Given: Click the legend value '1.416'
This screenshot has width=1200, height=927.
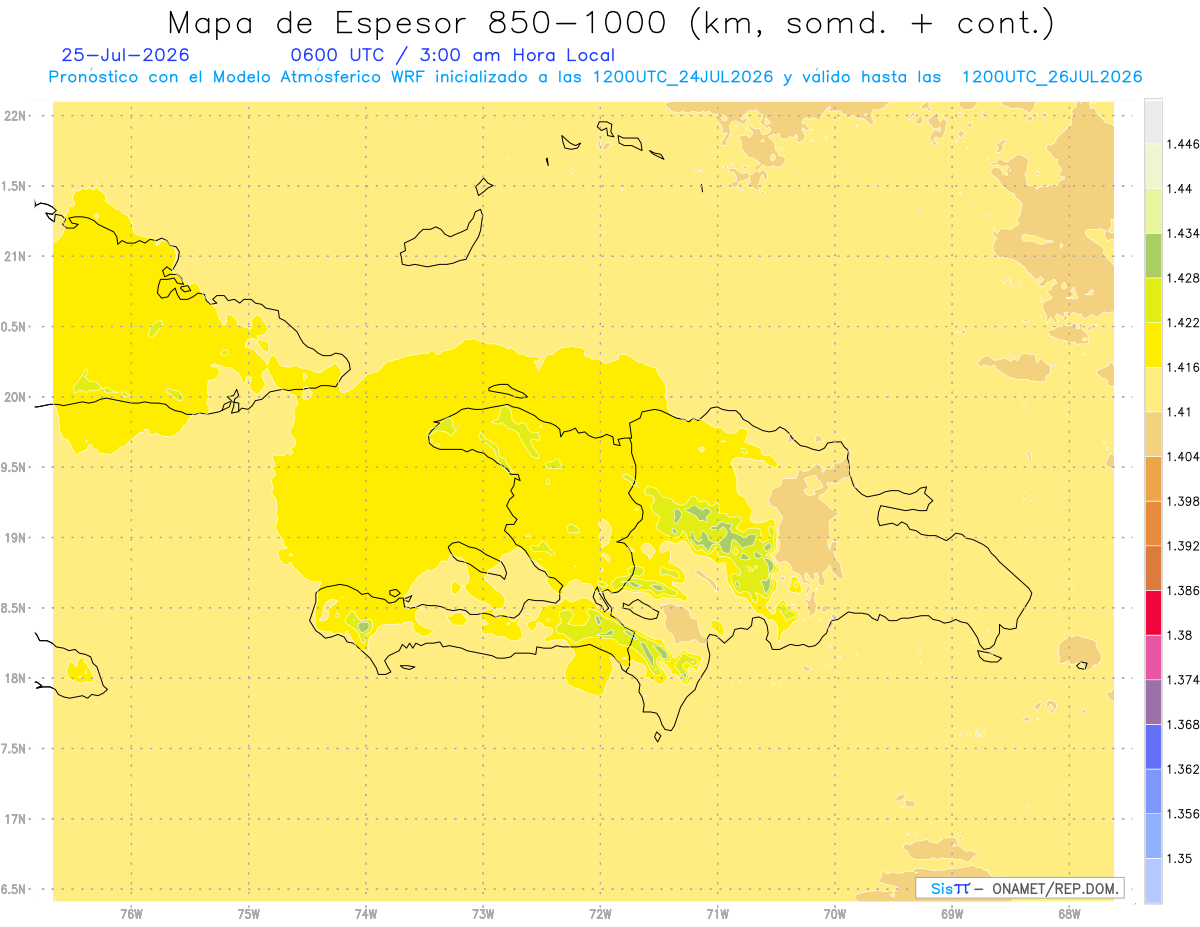Looking at the screenshot, I should [1183, 367].
